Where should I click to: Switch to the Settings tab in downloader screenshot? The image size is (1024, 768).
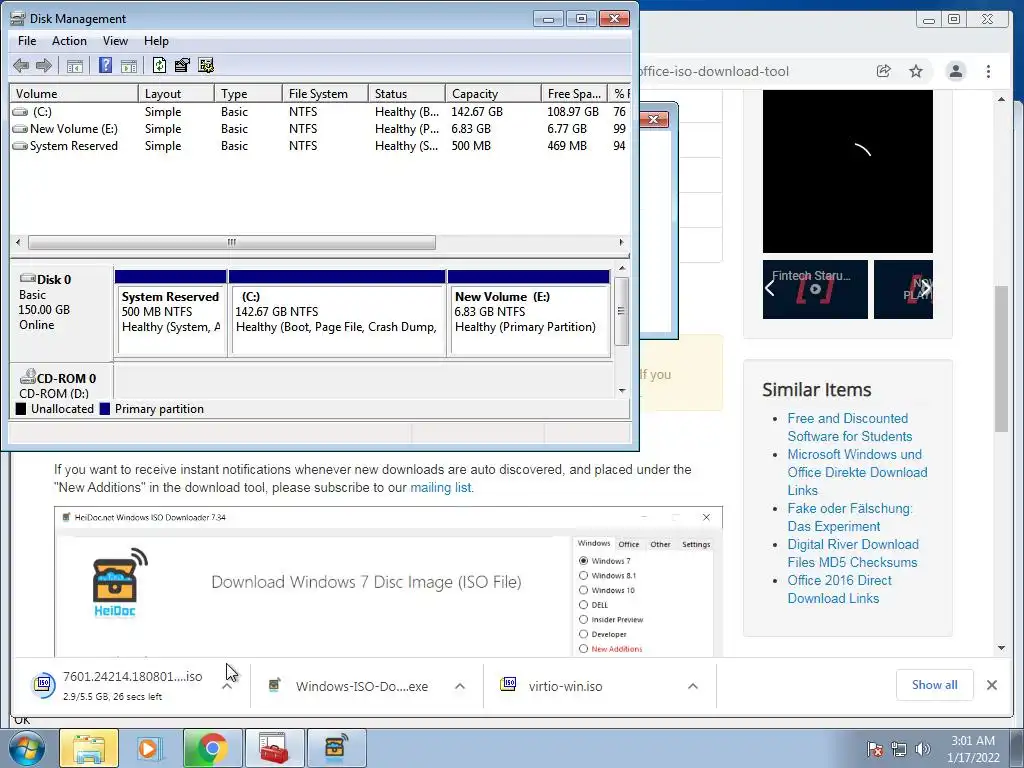(696, 545)
